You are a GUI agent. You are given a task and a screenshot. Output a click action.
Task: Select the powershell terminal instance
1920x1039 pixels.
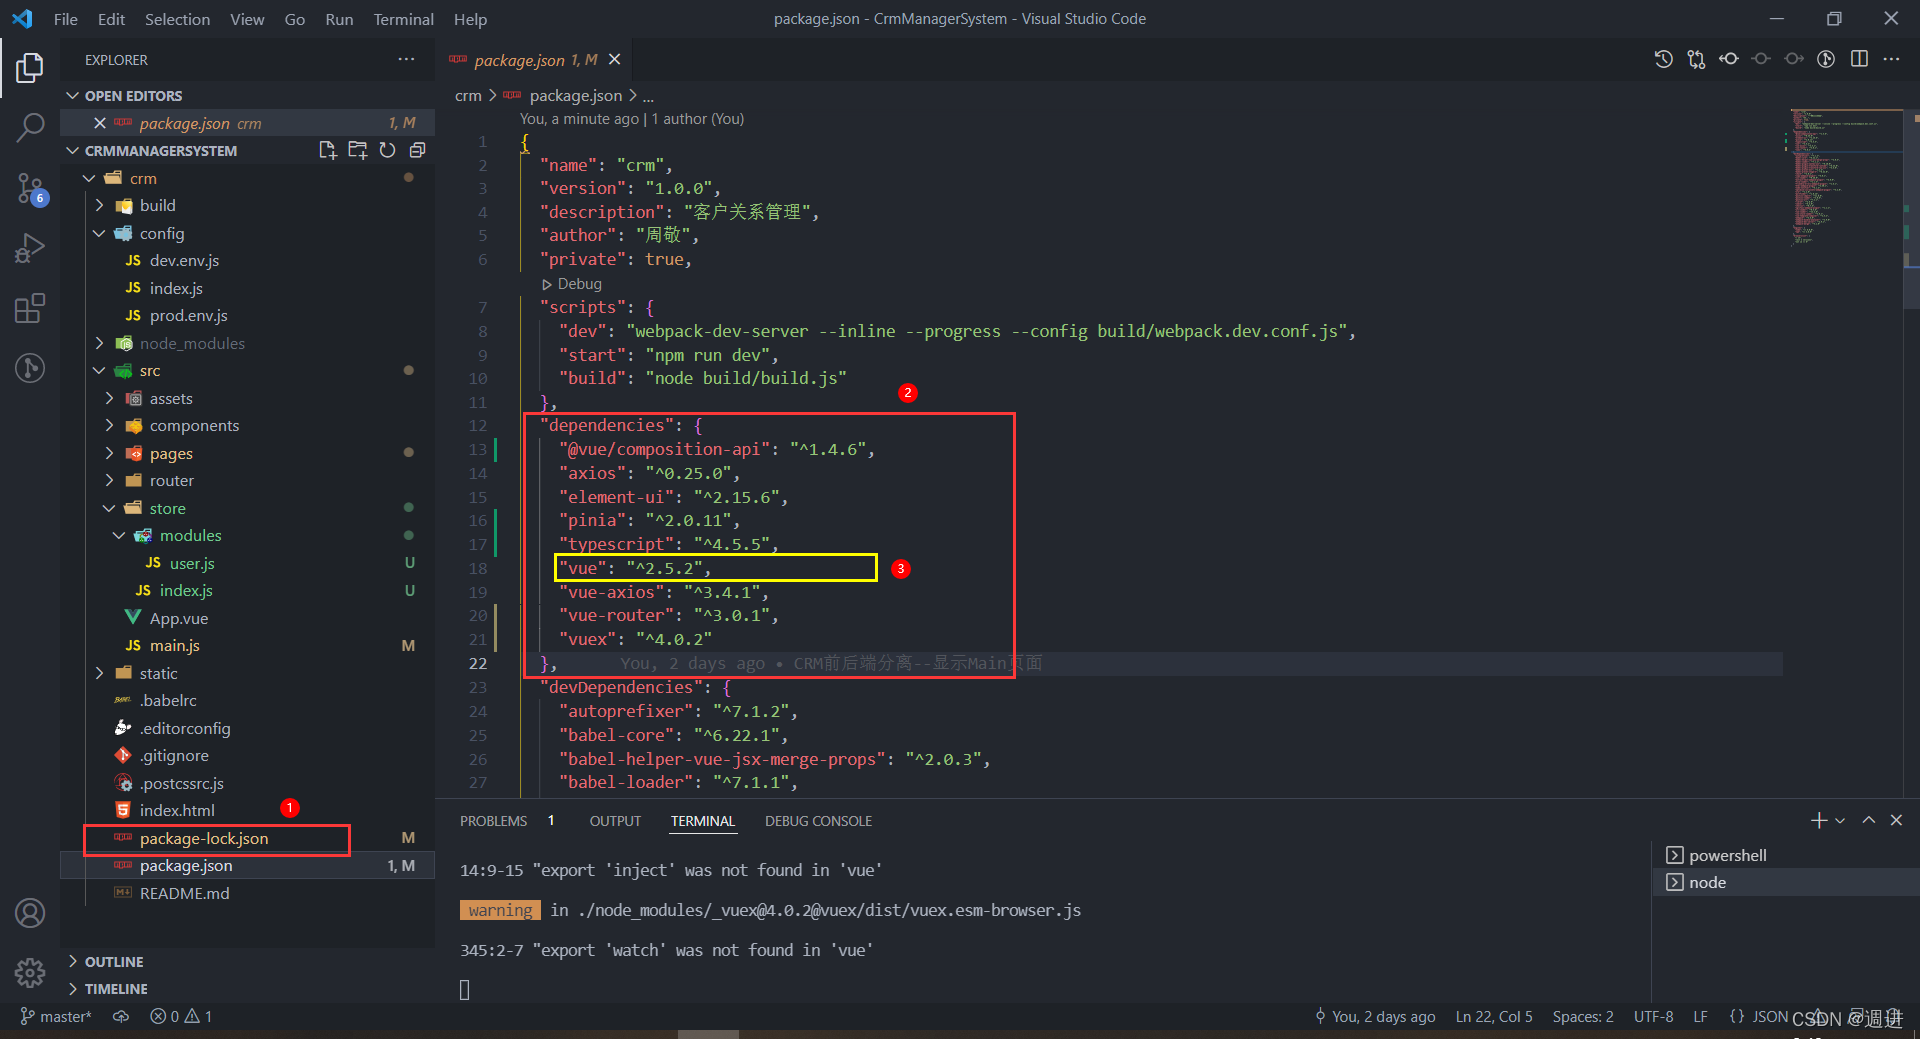point(1727,855)
